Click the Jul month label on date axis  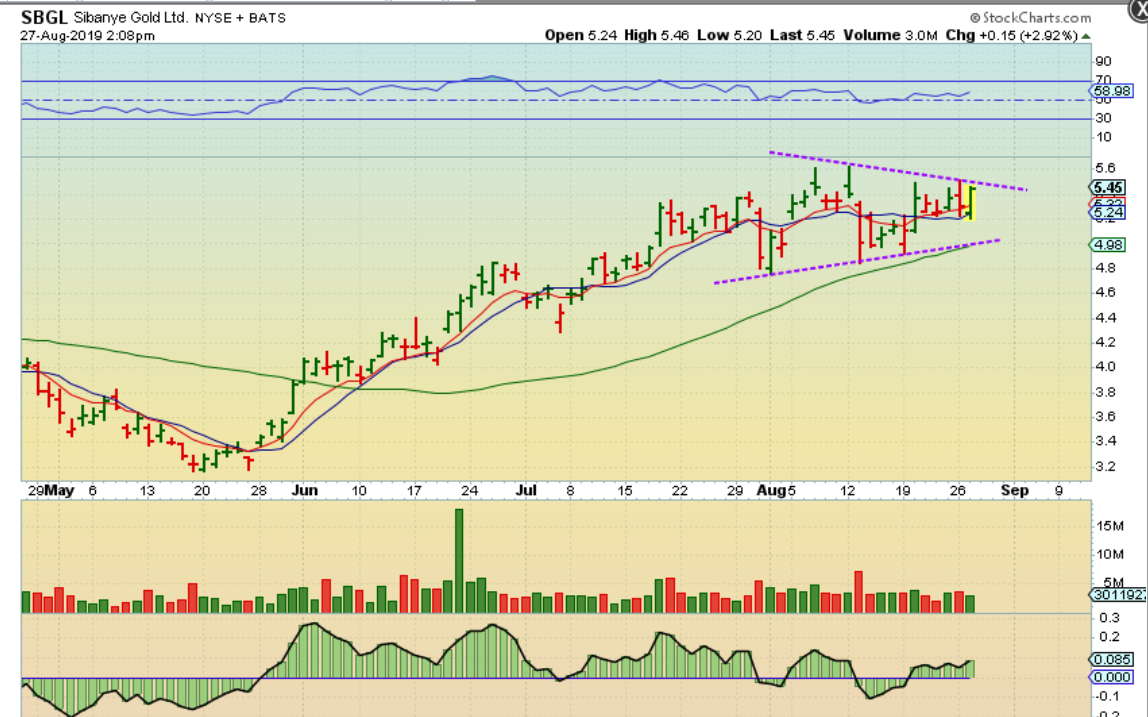coord(526,491)
